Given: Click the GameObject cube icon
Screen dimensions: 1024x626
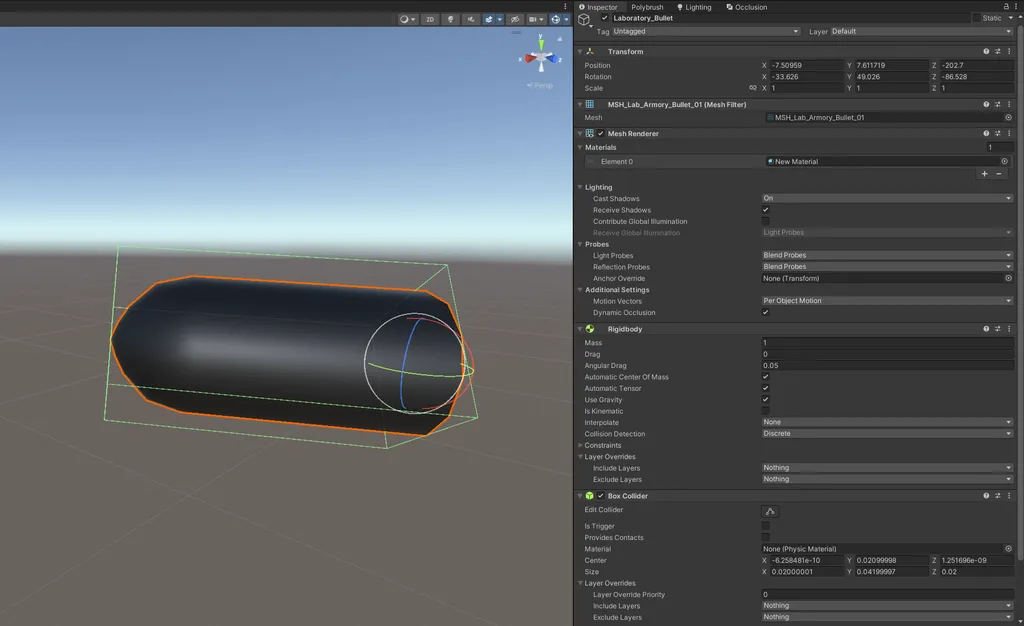Looking at the screenshot, I should 584,20.
